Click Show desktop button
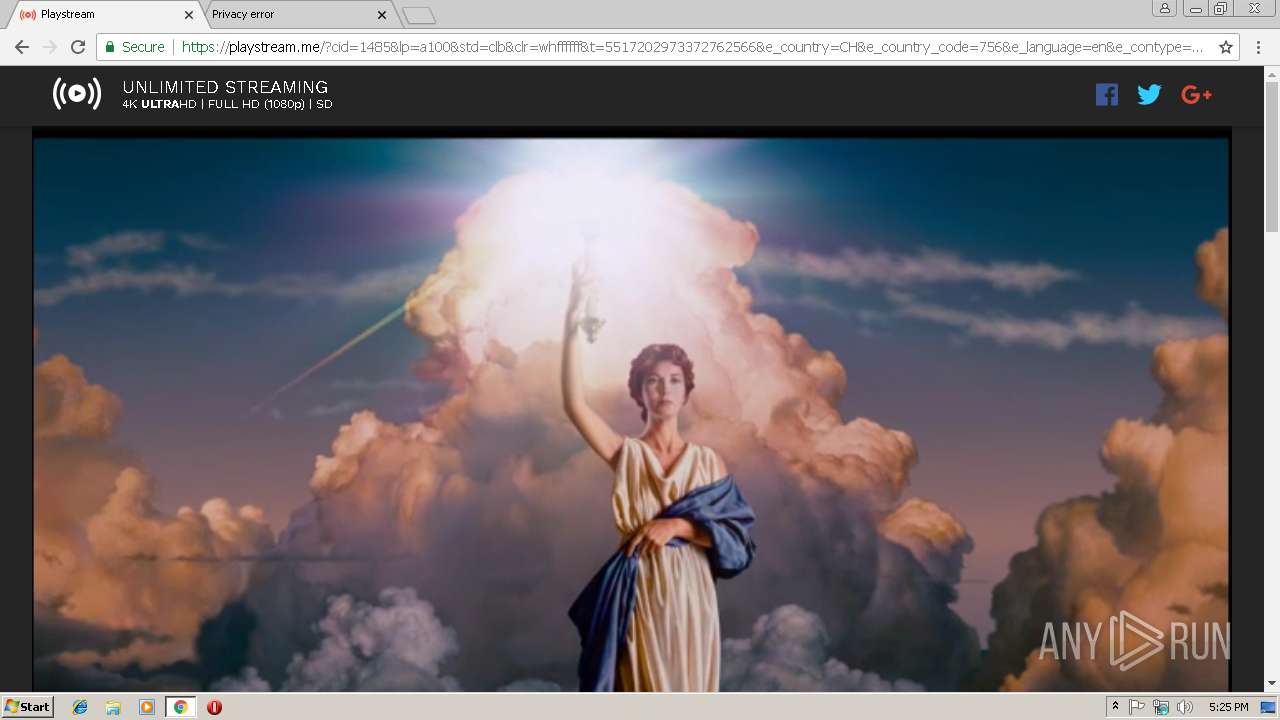This screenshot has height=720, width=1280. tap(1269, 707)
